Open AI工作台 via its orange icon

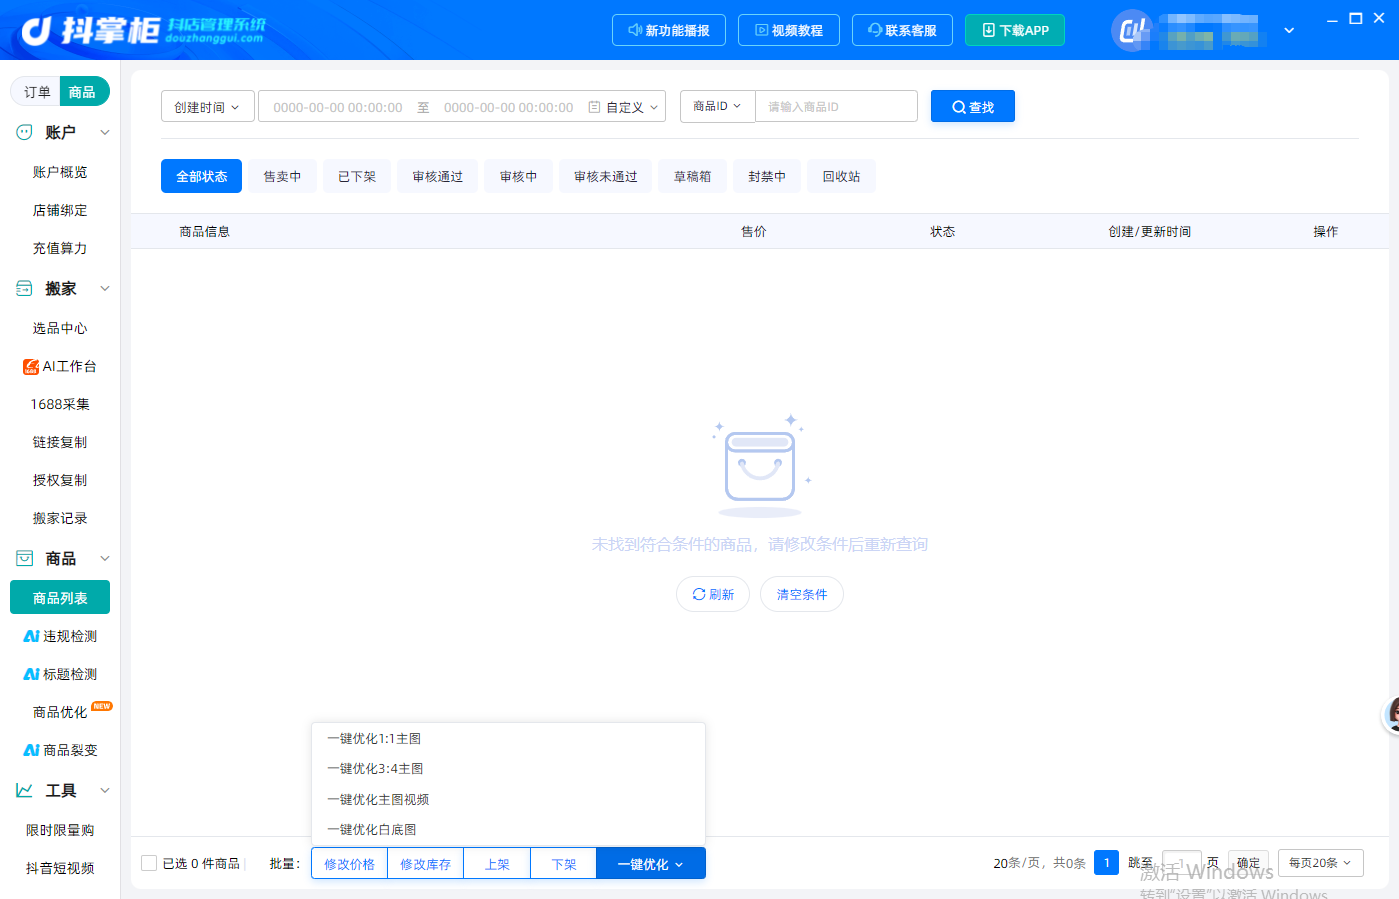(x=31, y=367)
